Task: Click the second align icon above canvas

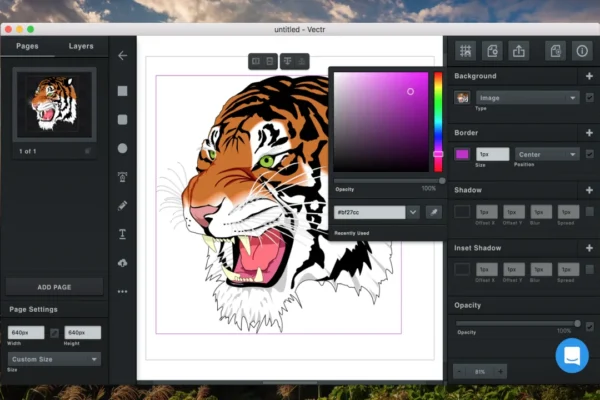Action: [x=270, y=61]
